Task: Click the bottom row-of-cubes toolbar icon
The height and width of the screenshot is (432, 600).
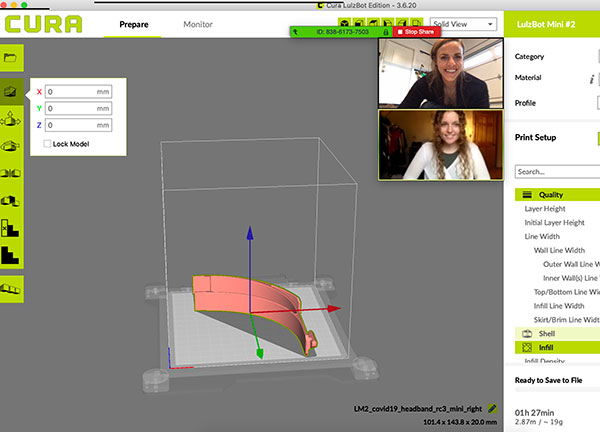Action: (x=10, y=289)
